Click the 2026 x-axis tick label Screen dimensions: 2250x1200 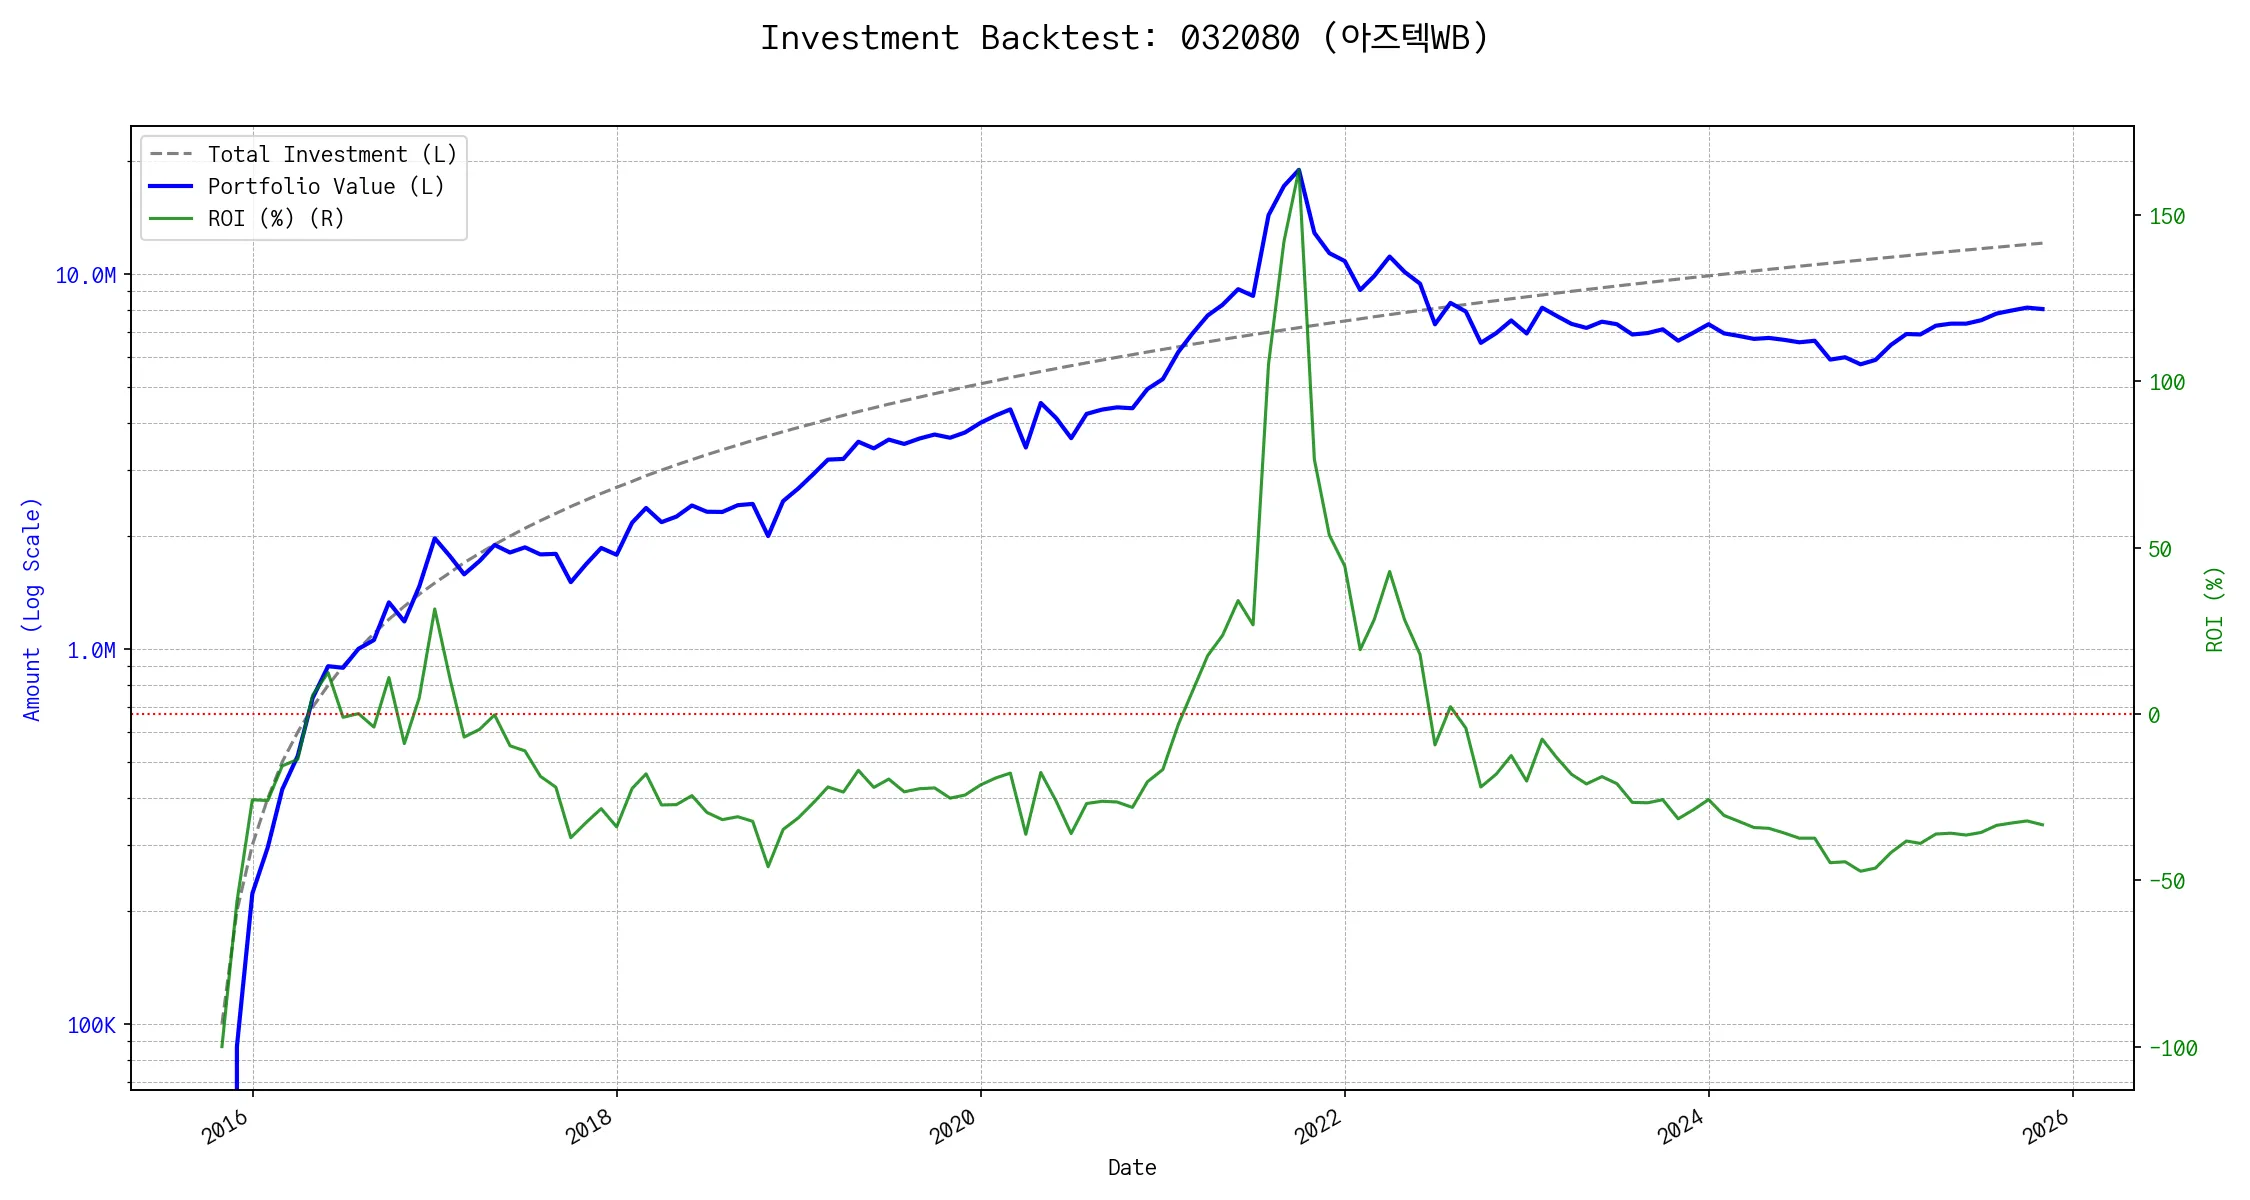[x=2046, y=1127]
